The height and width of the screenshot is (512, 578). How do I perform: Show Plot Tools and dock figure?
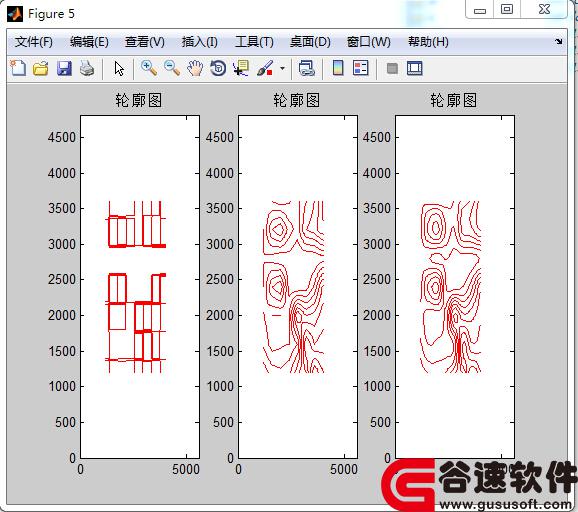point(415,69)
